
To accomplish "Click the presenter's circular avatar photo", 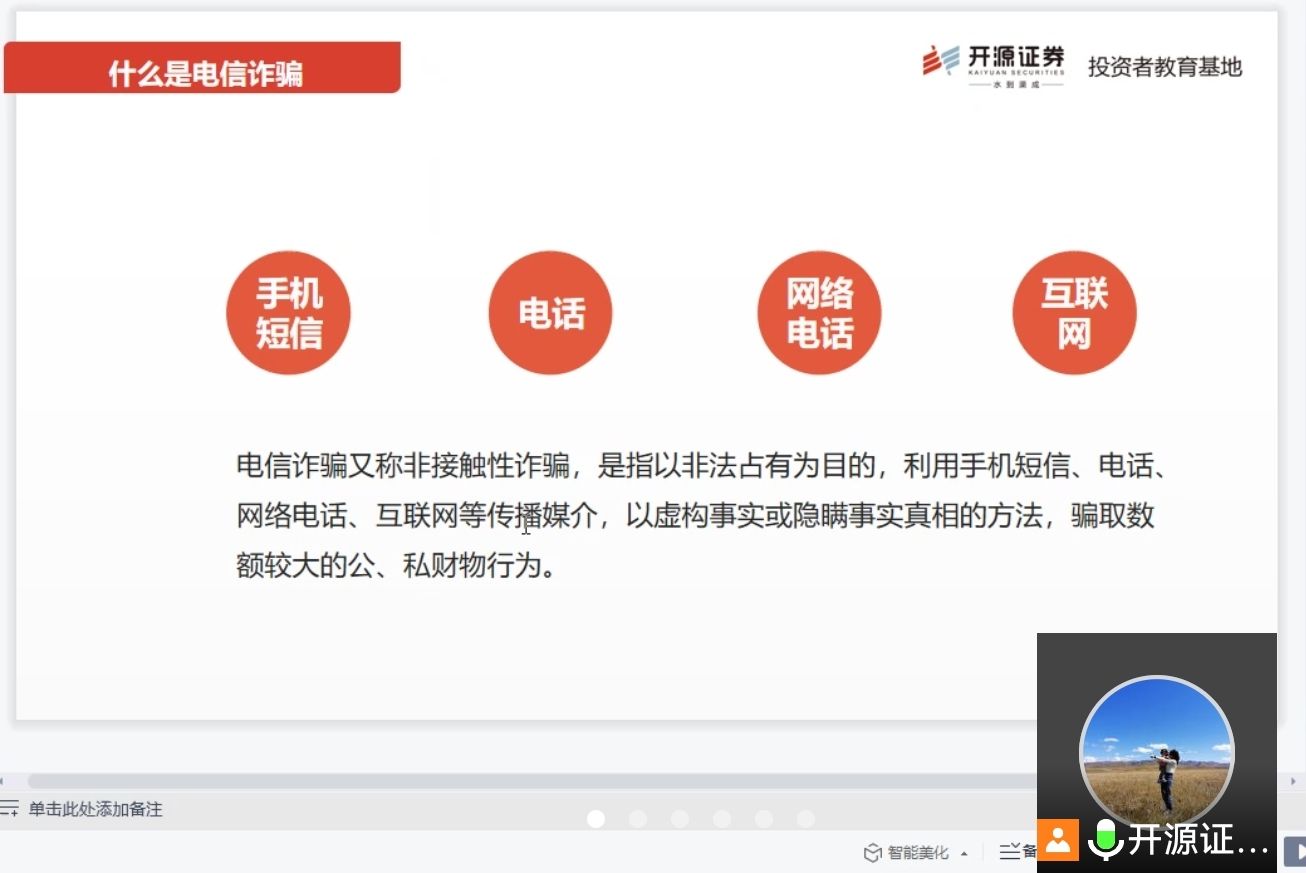I will click(1157, 752).
